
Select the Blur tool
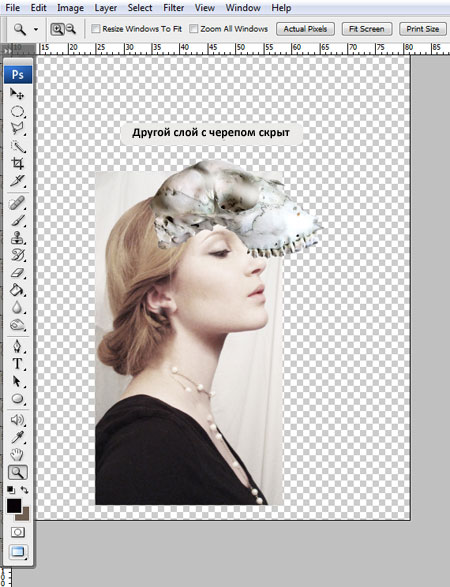click(17, 307)
